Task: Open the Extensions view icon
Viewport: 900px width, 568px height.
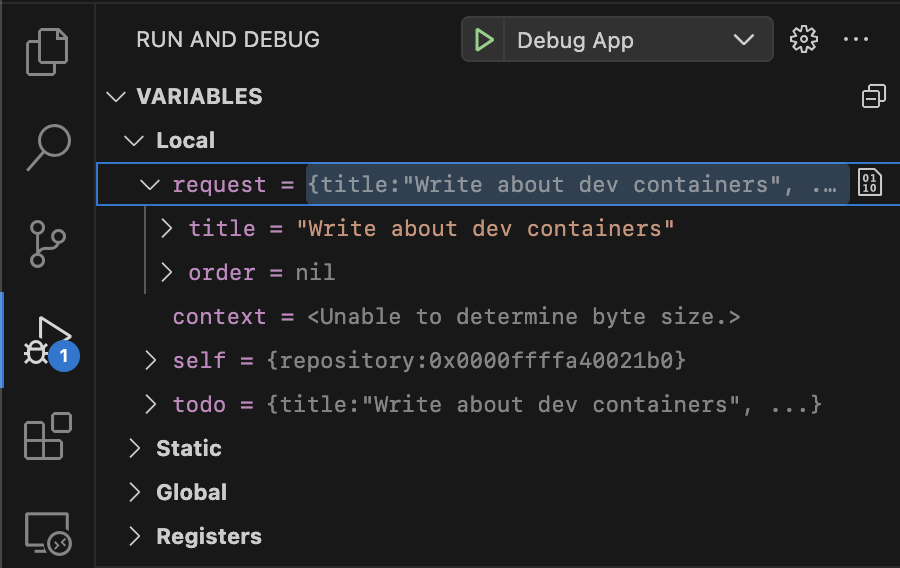Action: [47, 436]
